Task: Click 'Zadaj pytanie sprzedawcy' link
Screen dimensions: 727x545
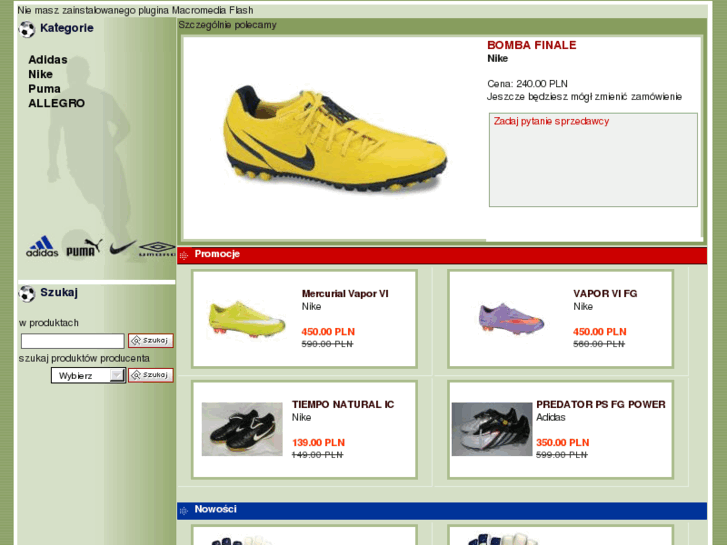Action: [551, 121]
